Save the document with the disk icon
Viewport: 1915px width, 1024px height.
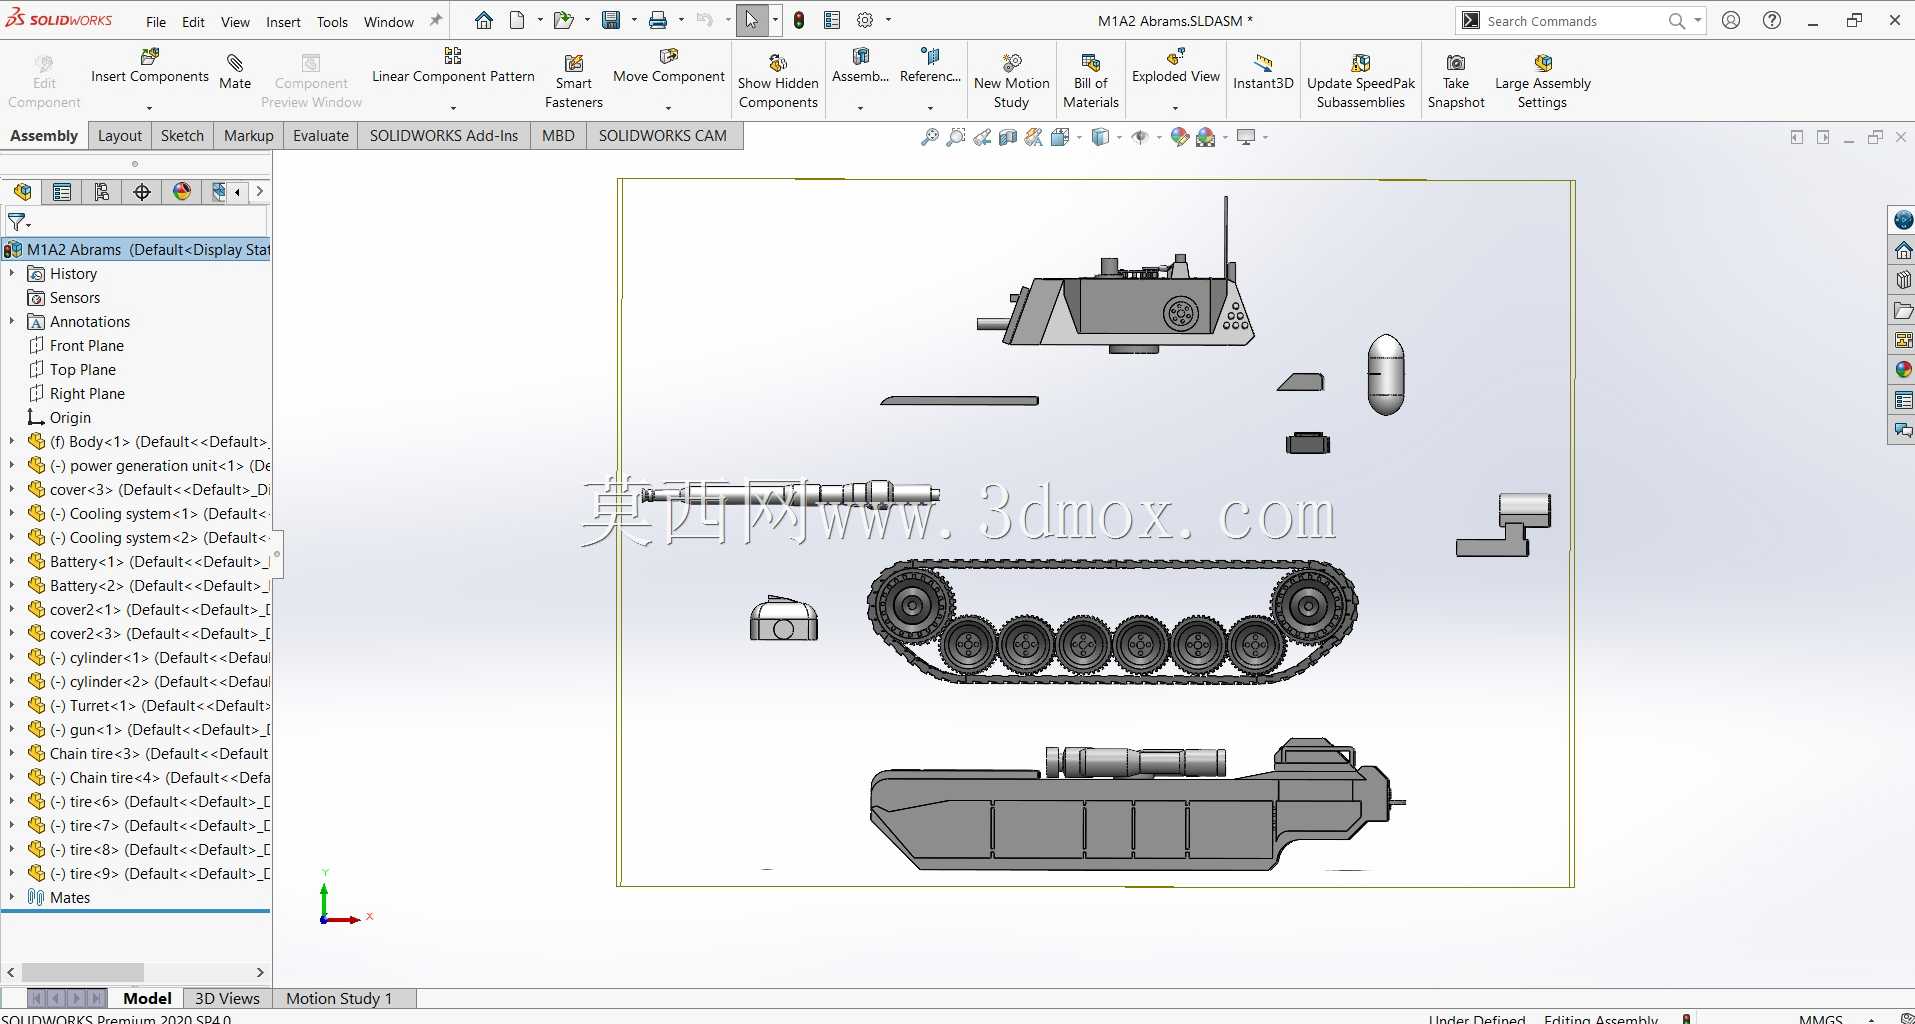(611, 20)
